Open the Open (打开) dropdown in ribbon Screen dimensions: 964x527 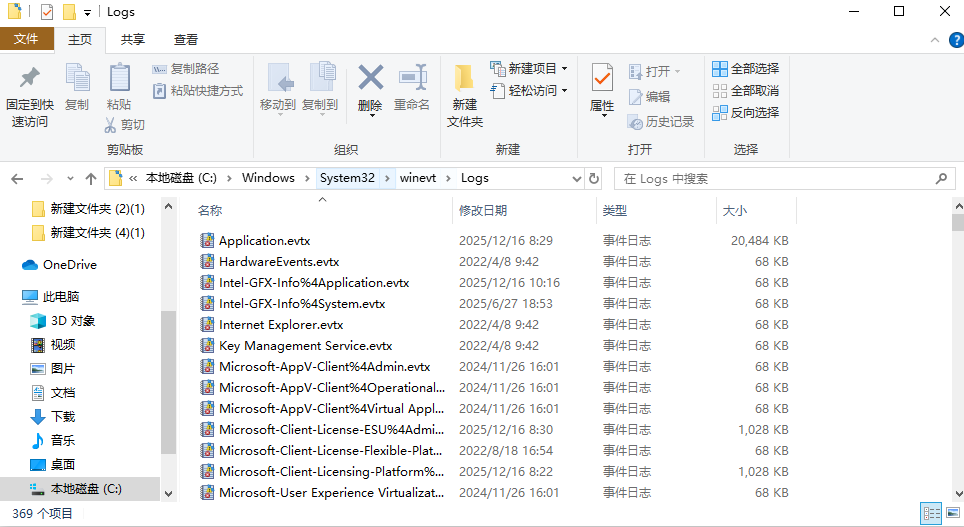(x=678, y=72)
